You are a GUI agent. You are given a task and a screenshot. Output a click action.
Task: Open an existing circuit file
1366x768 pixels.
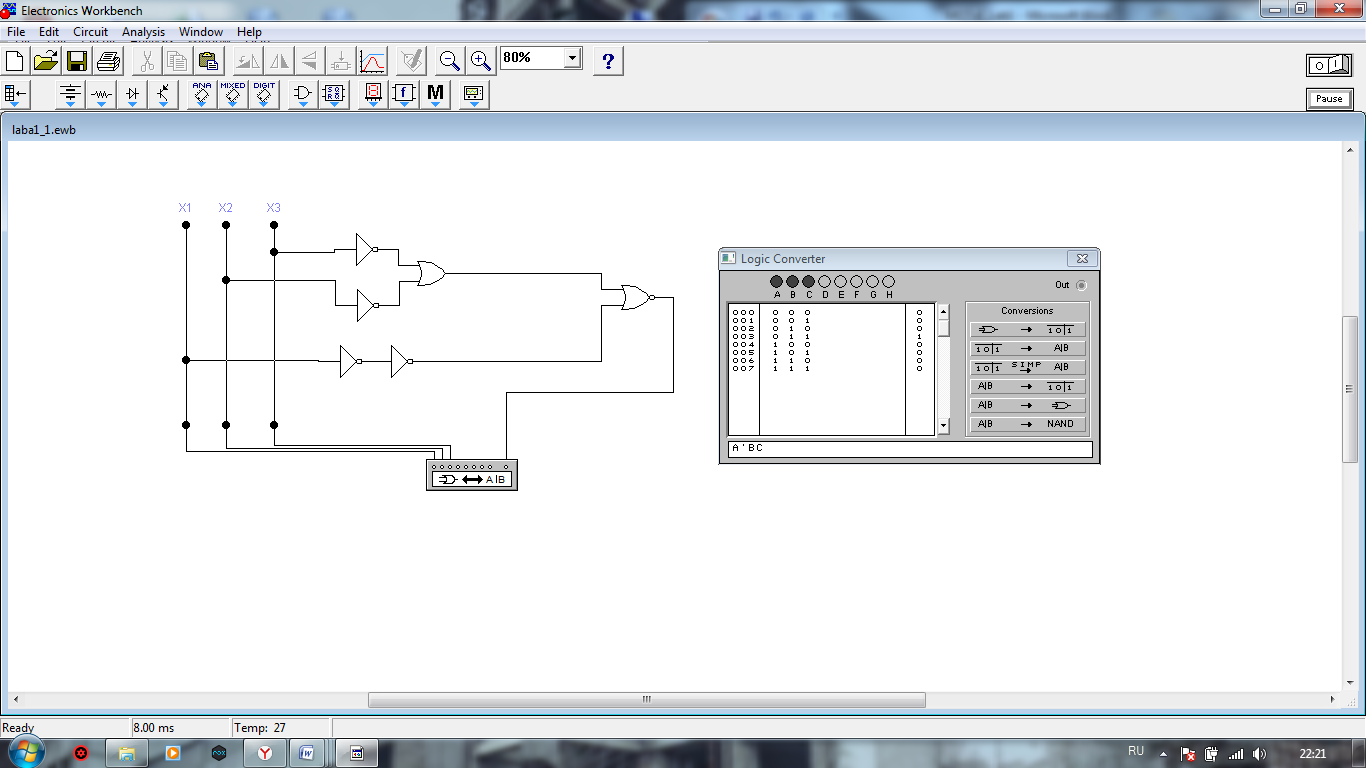point(46,61)
